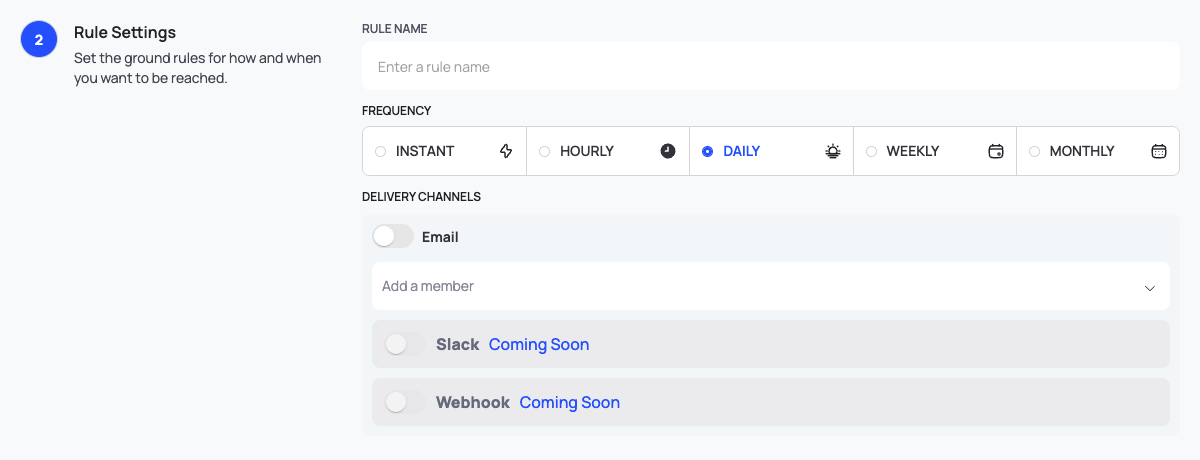Image resolution: width=1200 pixels, height=460 pixels.
Task: Click the Slack label text
Action: pyautogui.click(x=458, y=344)
